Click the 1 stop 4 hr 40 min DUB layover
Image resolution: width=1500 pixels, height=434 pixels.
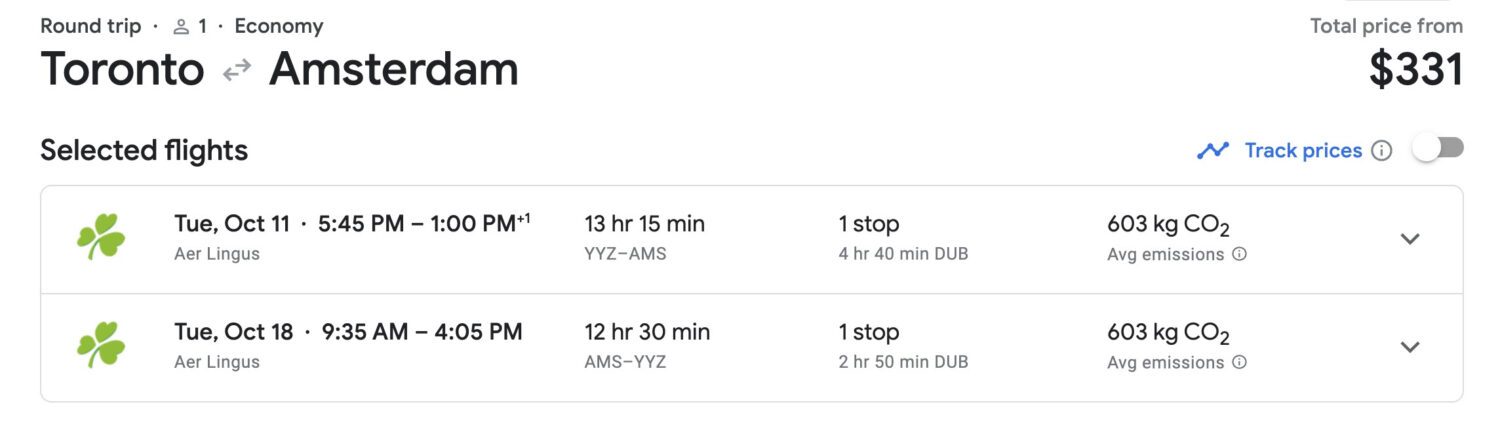903,238
